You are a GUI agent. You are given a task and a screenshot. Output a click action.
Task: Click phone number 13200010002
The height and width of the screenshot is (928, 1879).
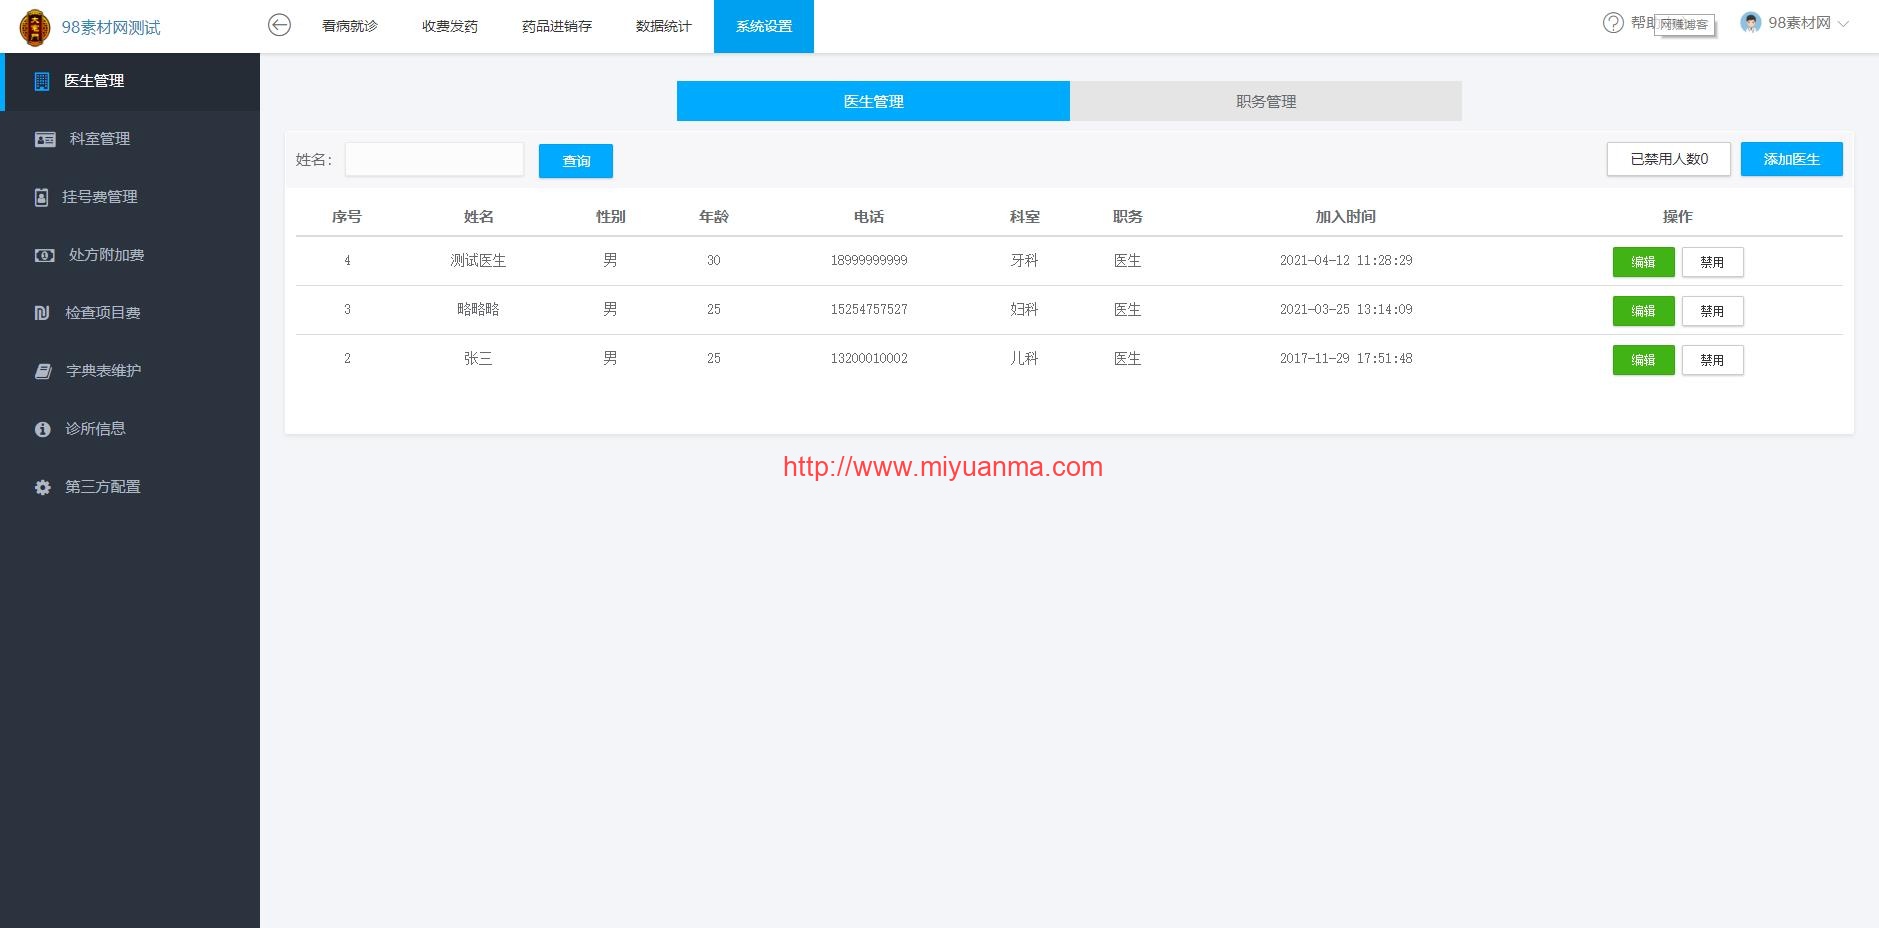tap(869, 358)
